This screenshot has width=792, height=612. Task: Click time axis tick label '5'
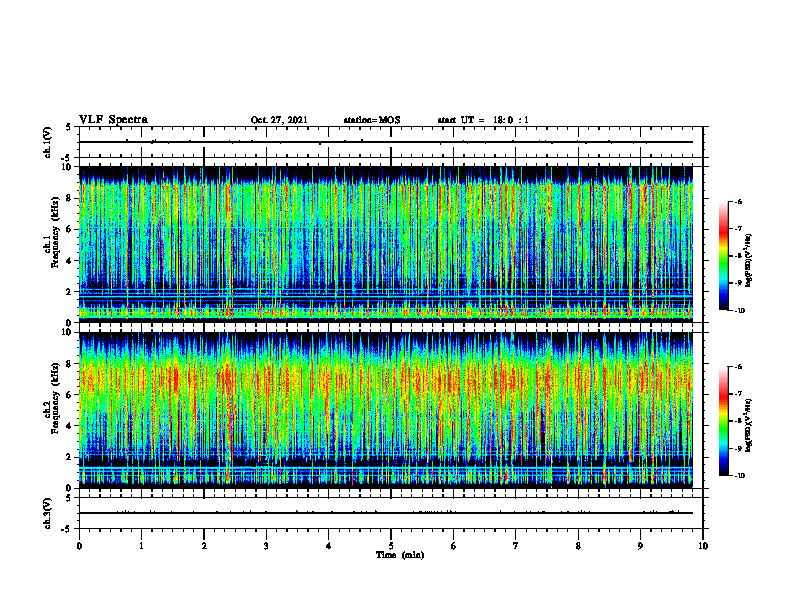coord(391,546)
